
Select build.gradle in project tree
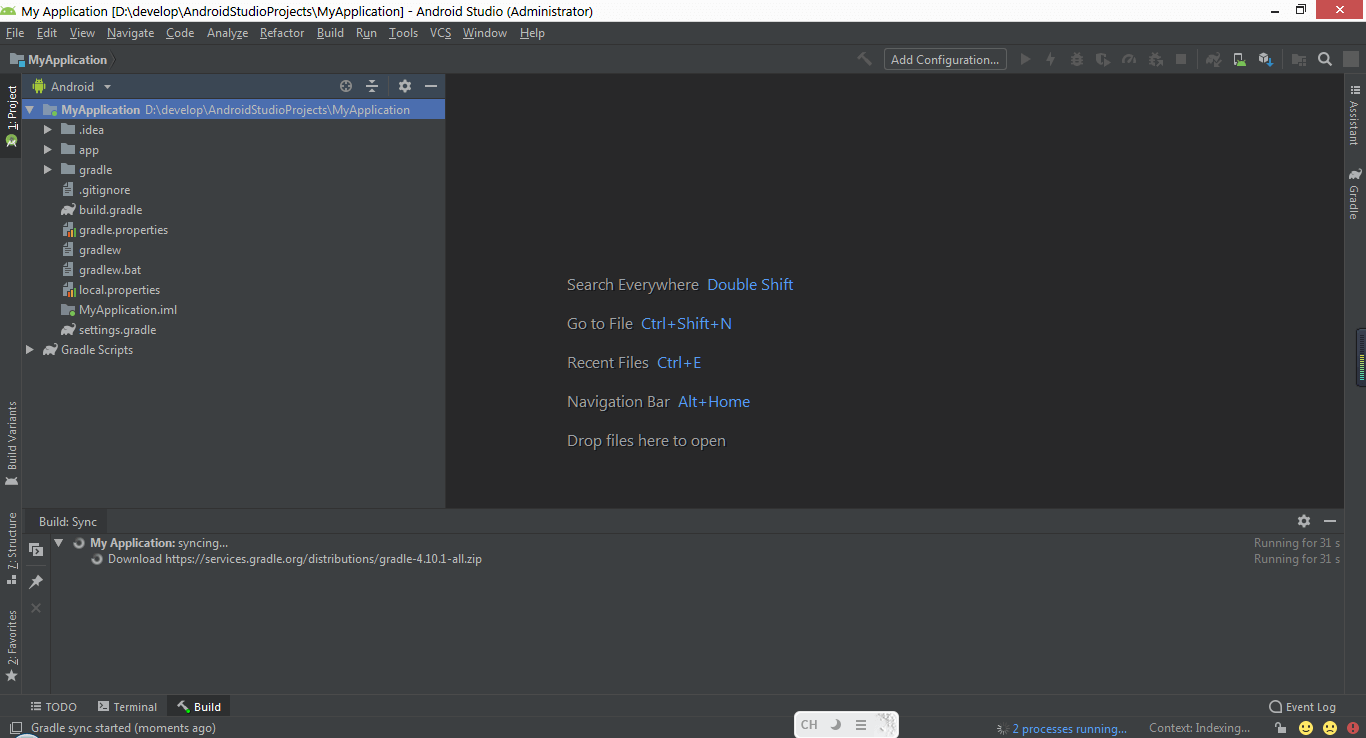point(110,210)
